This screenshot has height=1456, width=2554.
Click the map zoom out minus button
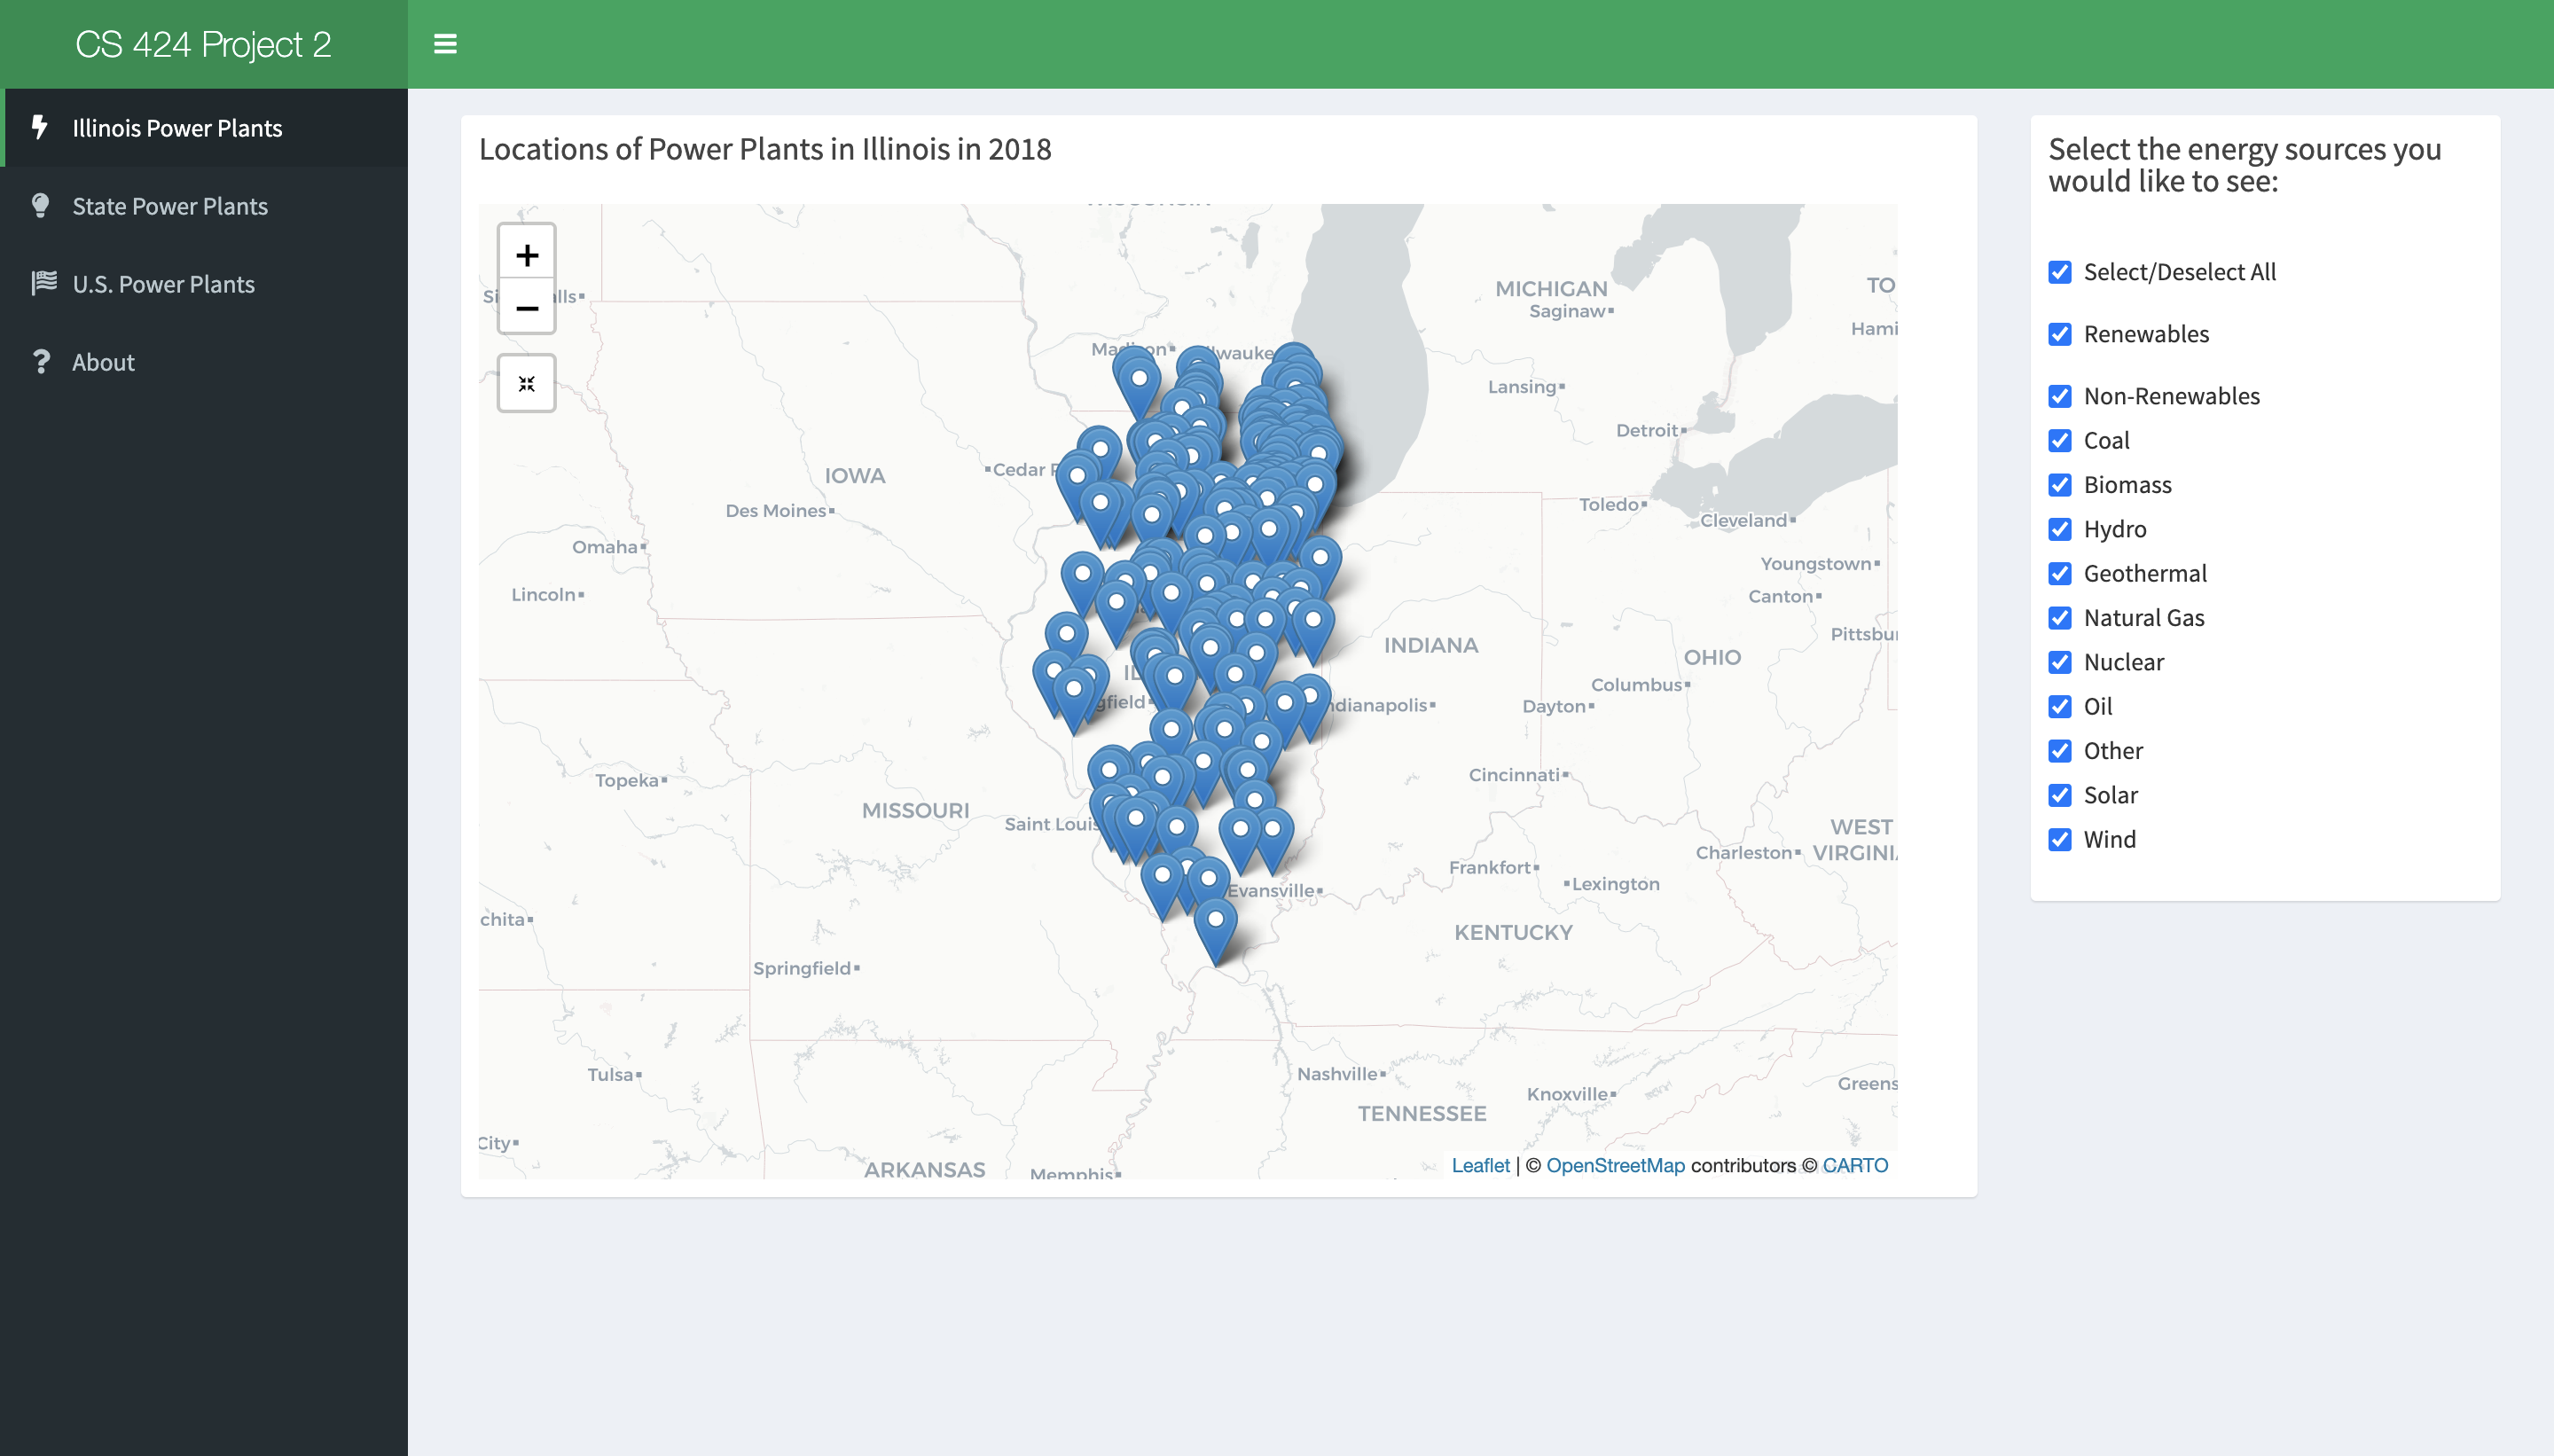pyautogui.click(x=527, y=307)
